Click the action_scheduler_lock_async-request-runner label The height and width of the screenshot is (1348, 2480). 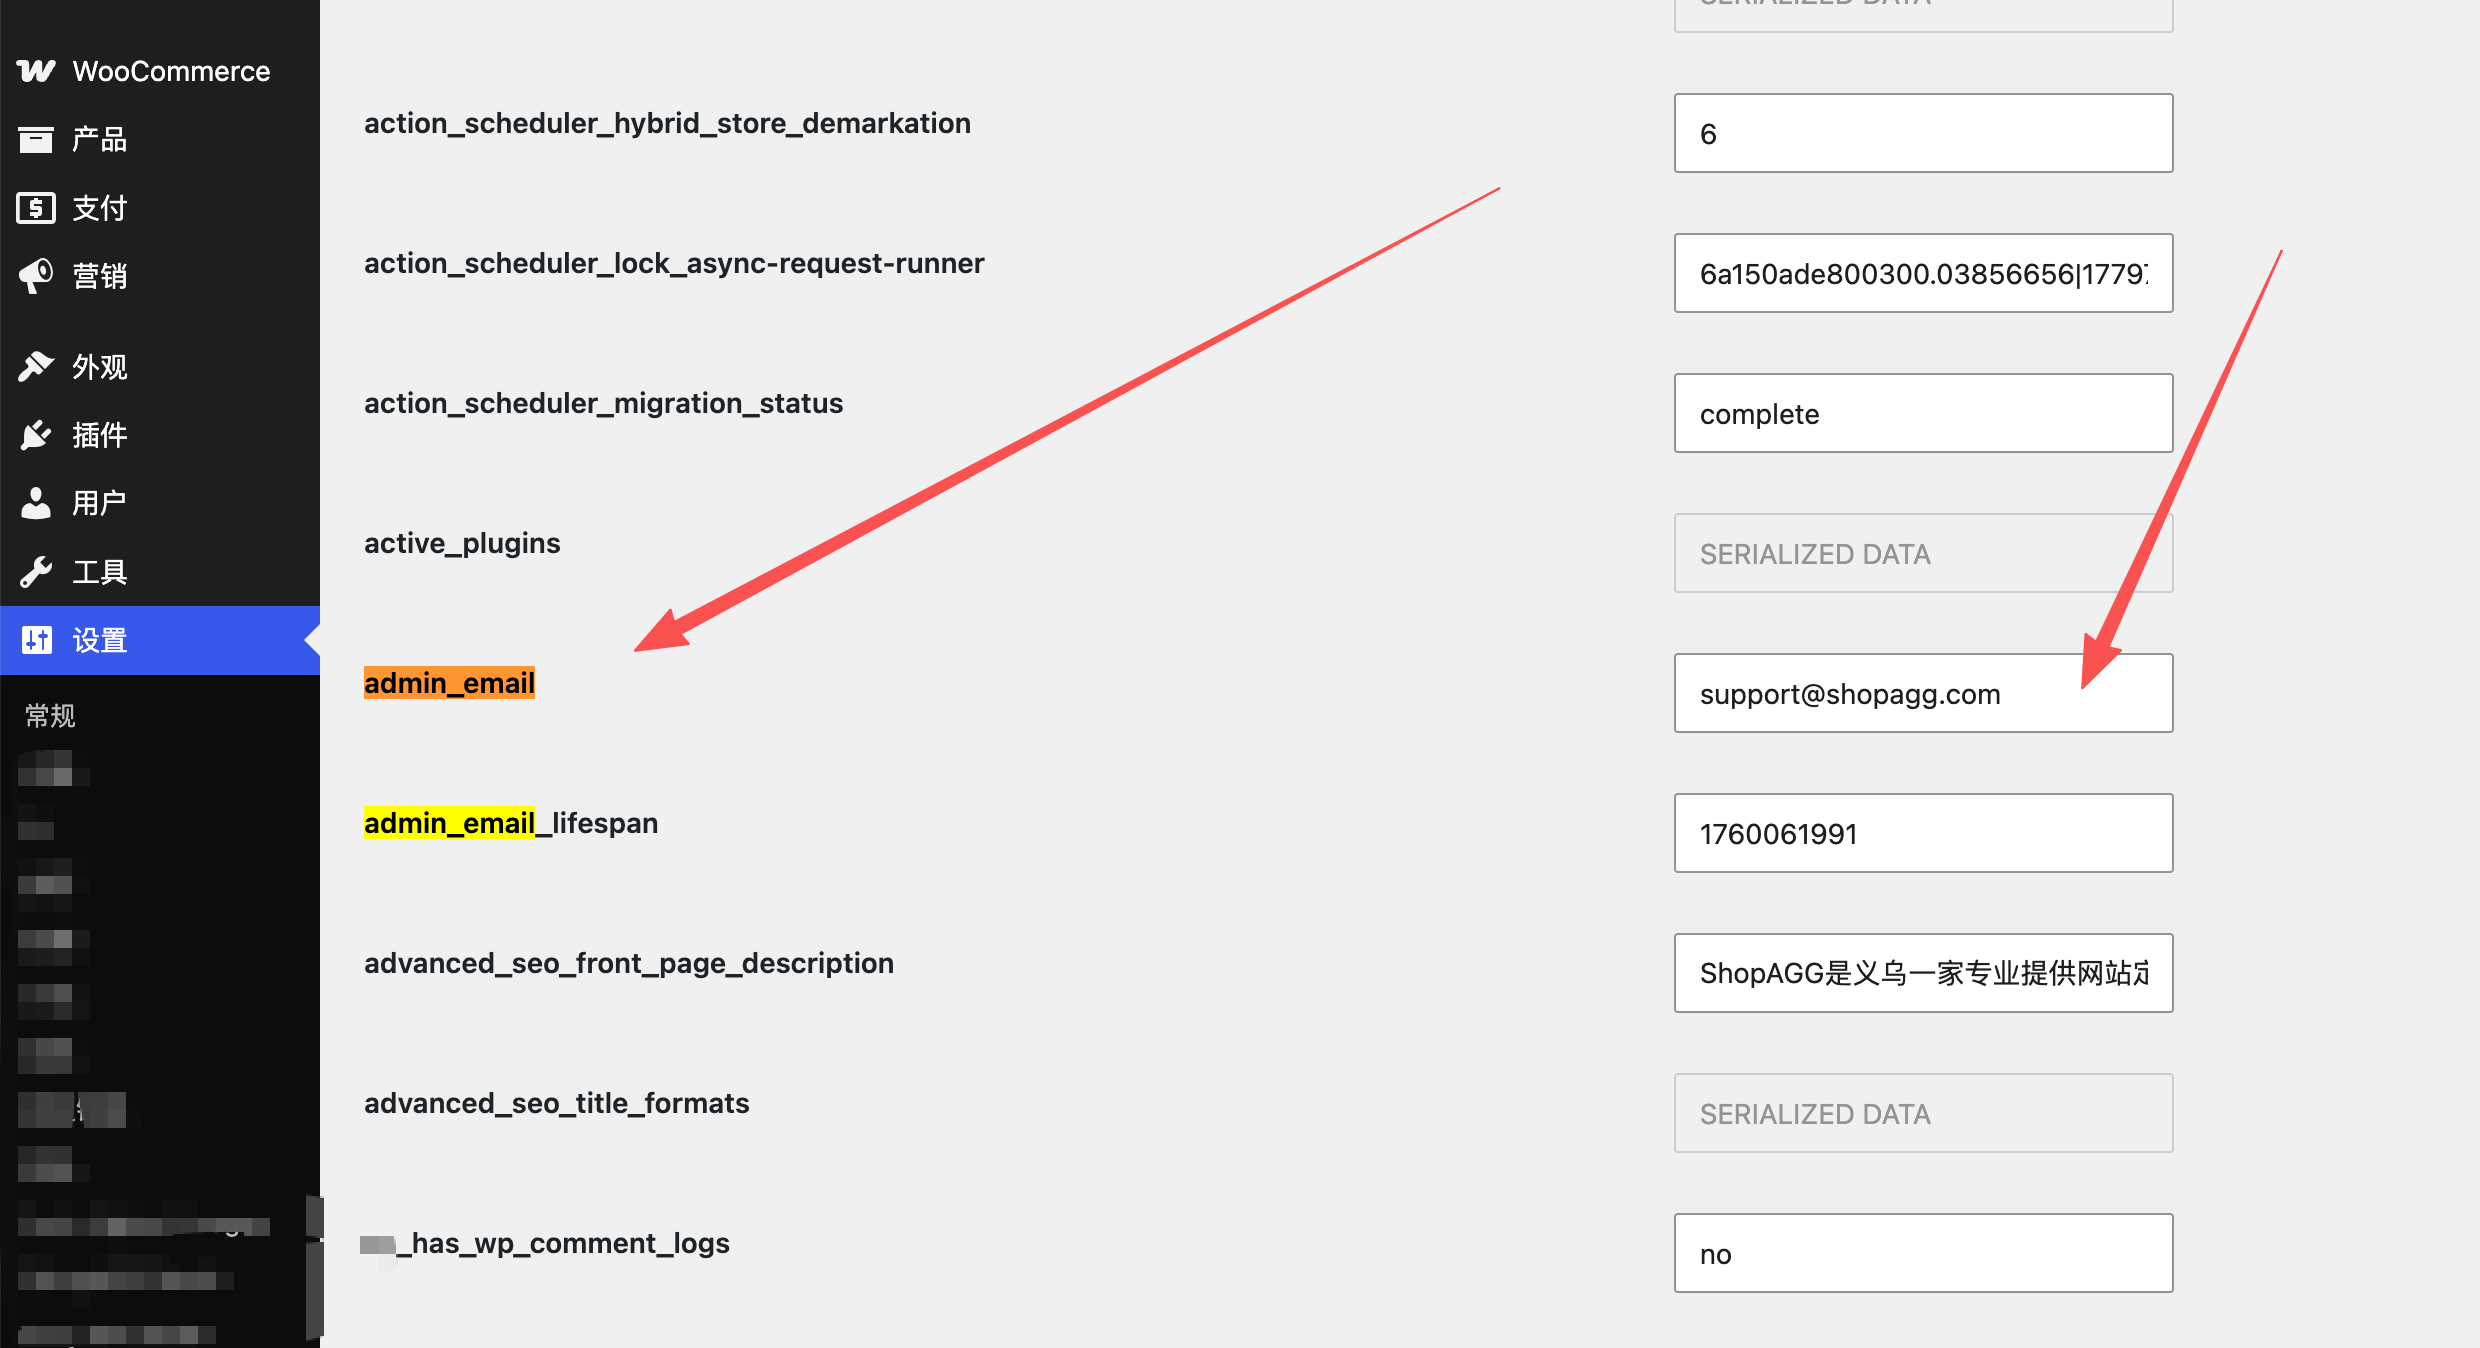(674, 263)
